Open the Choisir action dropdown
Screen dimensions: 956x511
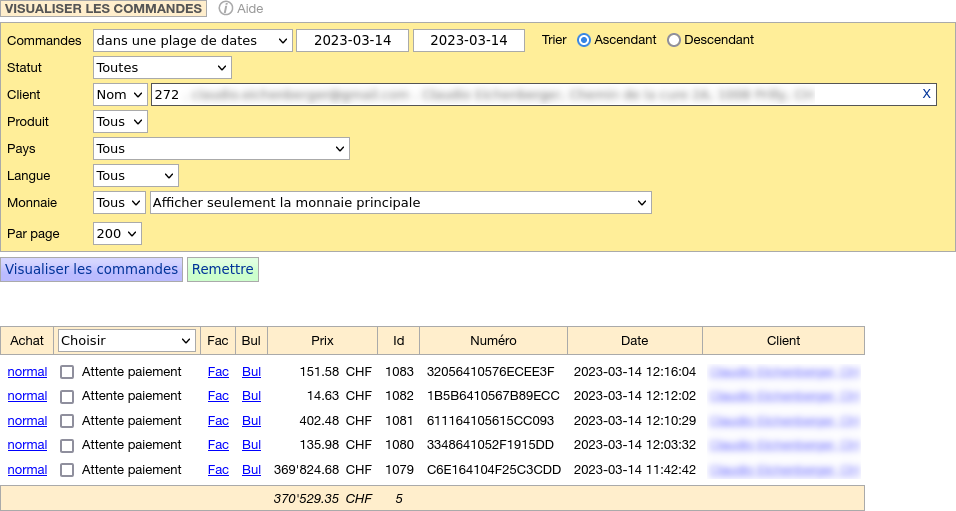[x=126, y=341]
